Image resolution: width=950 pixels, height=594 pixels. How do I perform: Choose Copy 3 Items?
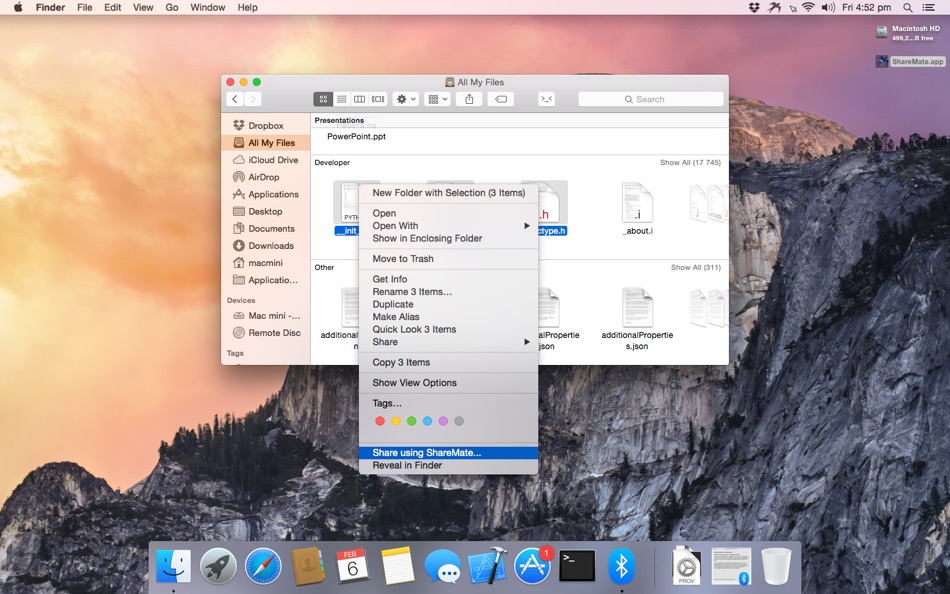pos(448,362)
